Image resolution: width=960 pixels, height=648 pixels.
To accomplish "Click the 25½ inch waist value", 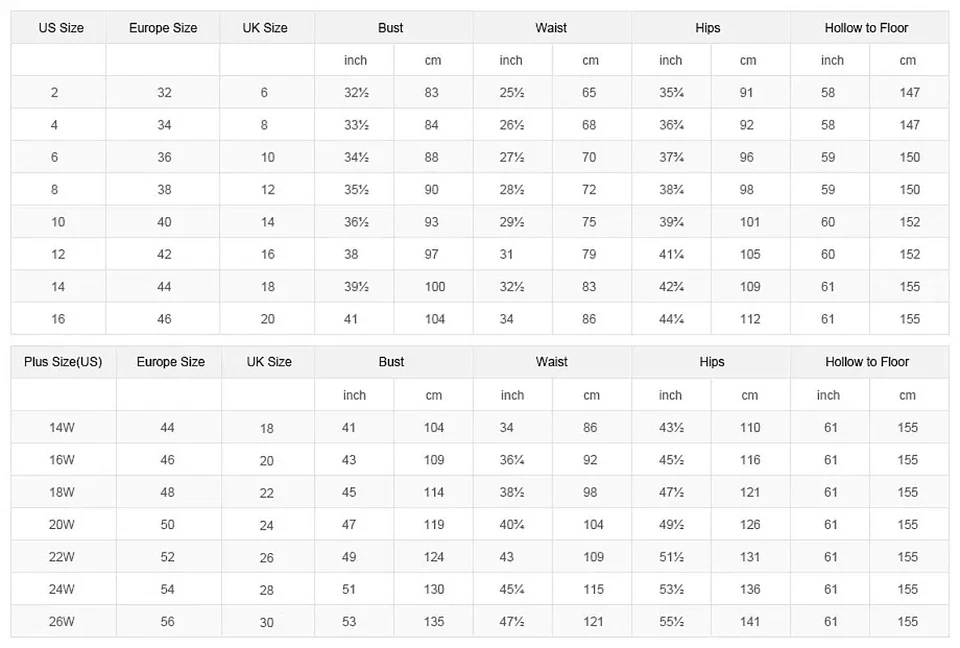I will (512, 93).
